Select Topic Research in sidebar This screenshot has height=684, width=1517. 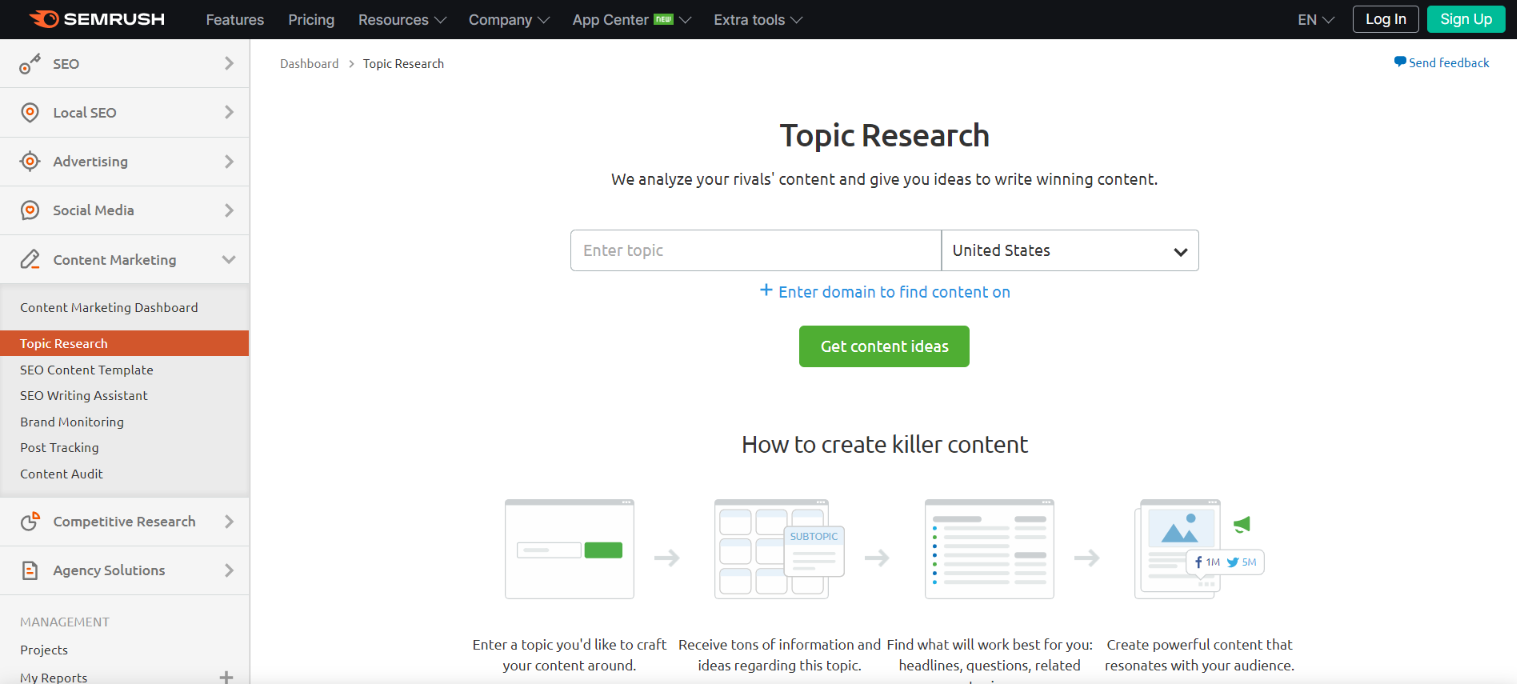click(x=124, y=343)
